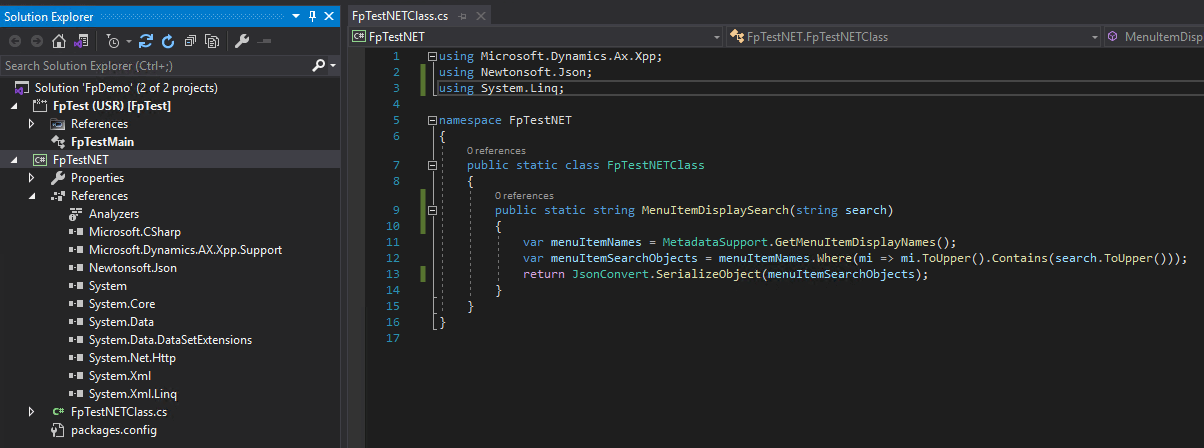Click the System.Xml reference icon
The image size is (1204, 448).
coord(76,376)
